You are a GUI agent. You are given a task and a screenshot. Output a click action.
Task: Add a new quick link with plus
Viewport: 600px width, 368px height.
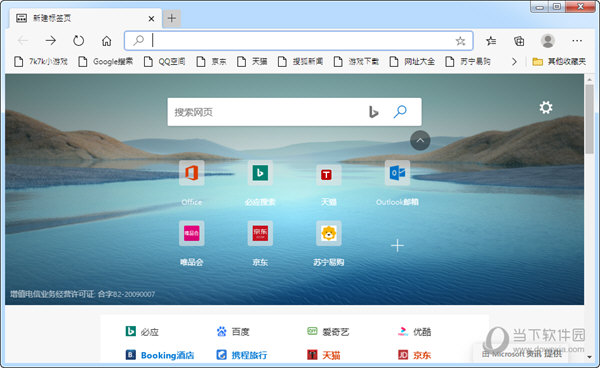397,245
